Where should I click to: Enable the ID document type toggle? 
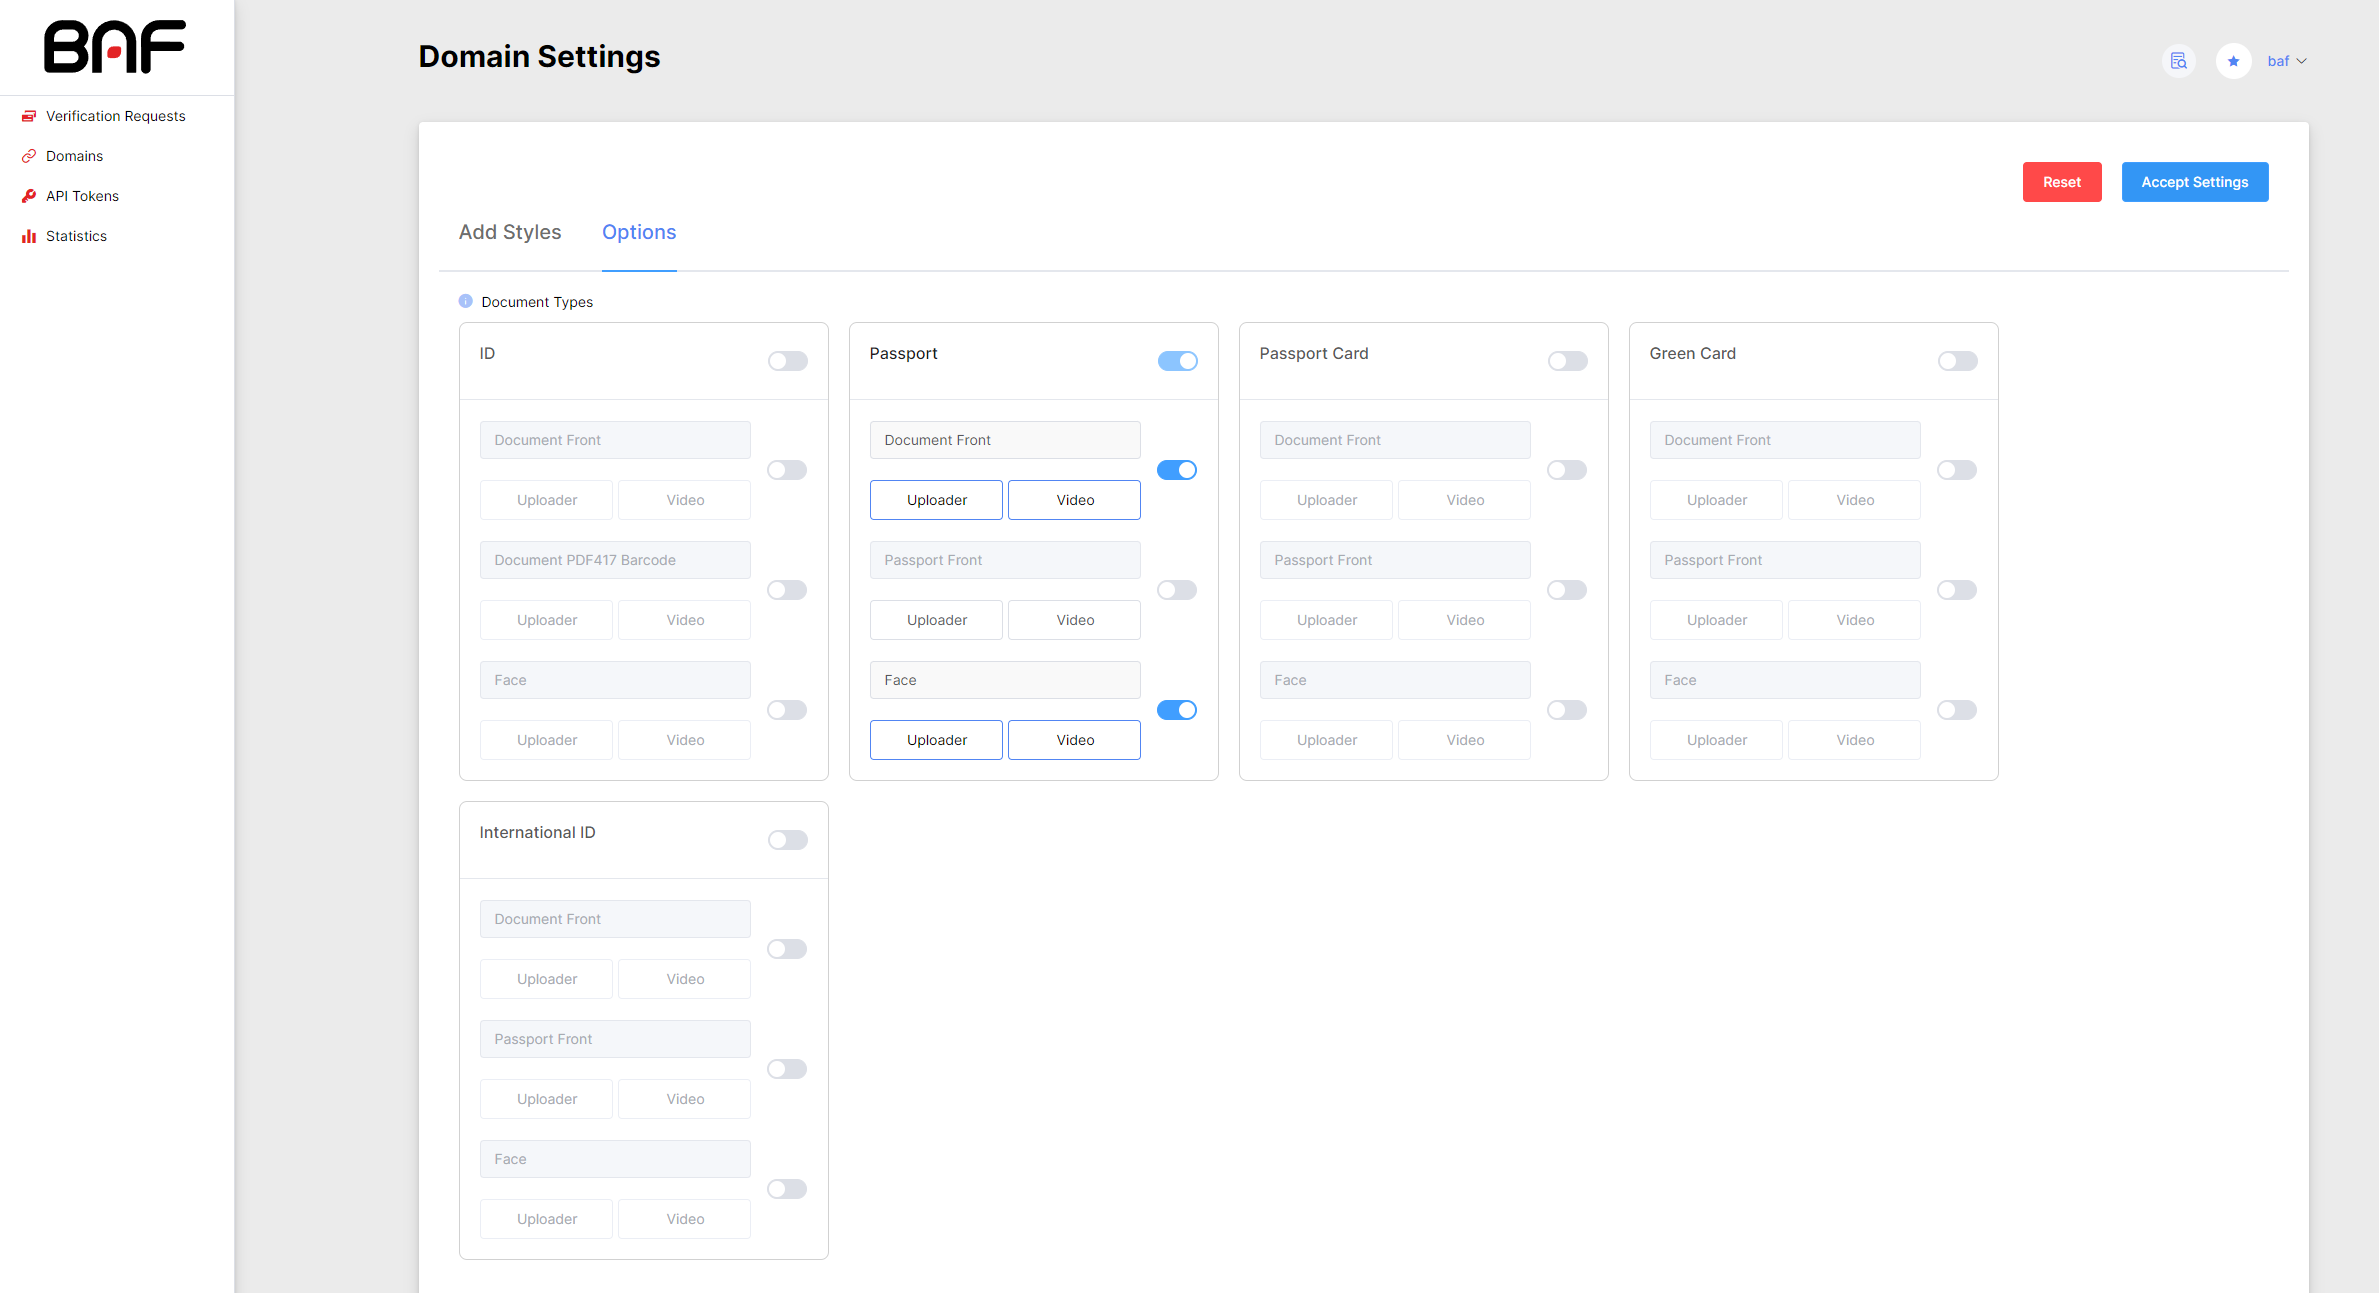[x=788, y=361]
